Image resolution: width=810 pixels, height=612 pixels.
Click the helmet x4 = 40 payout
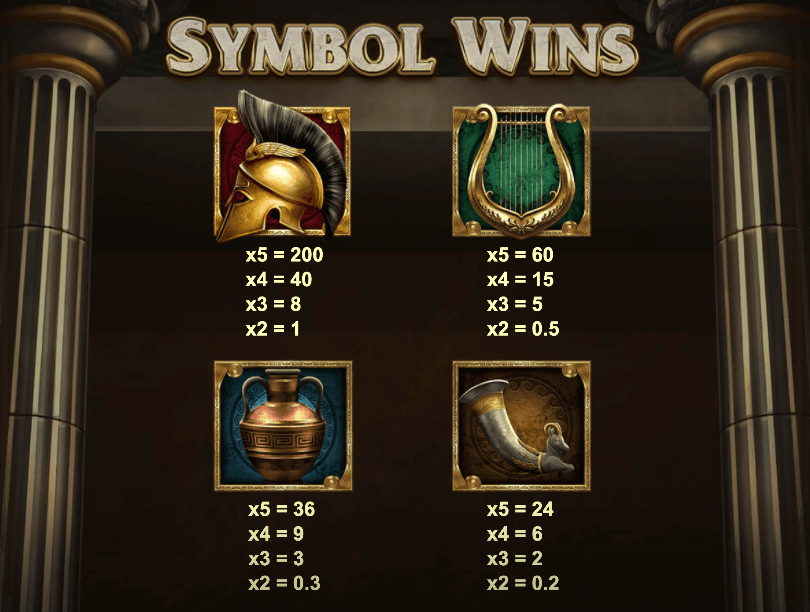click(x=279, y=279)
